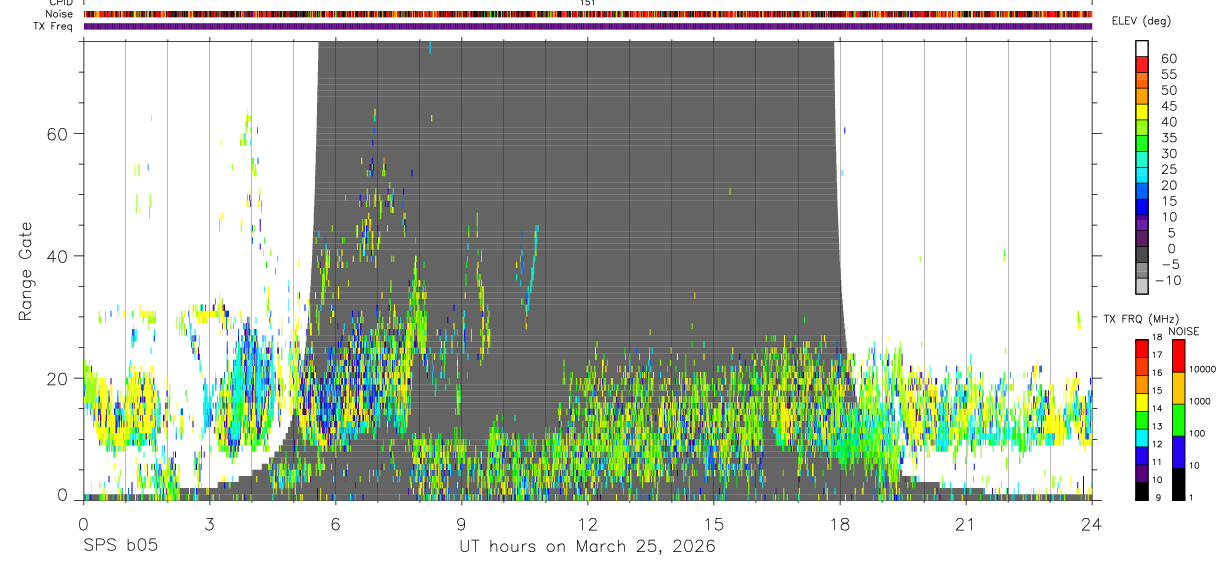Click the green 100 noise legend swatch
This screenshot has height=567, width=1228.
point(1177,420)
